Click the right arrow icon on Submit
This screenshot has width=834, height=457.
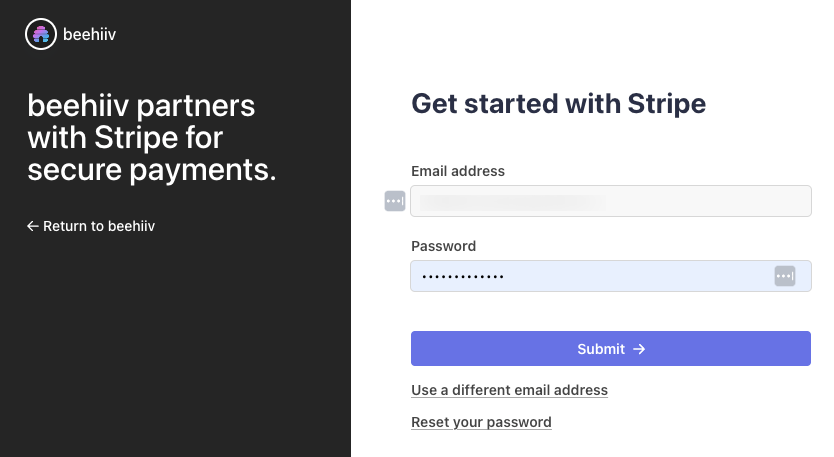coord(639,349)
